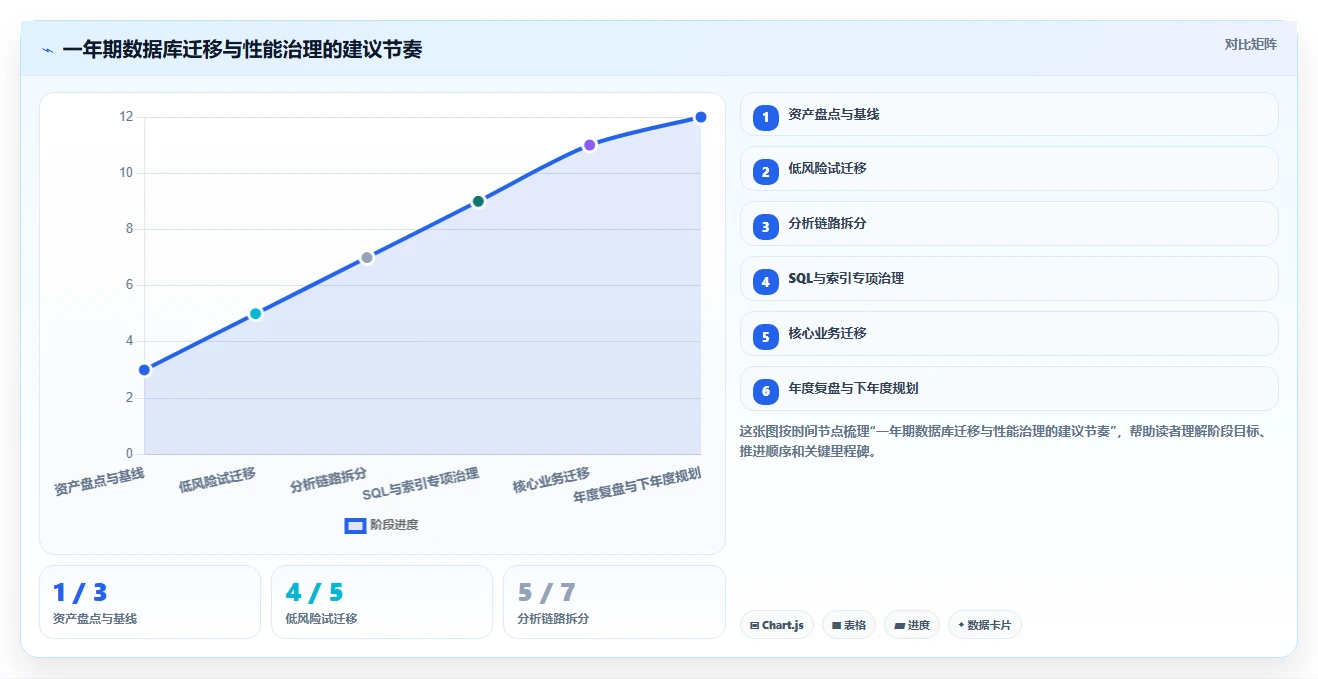Select step number 2 badge 低风险试迁移

tap(765, 172)
